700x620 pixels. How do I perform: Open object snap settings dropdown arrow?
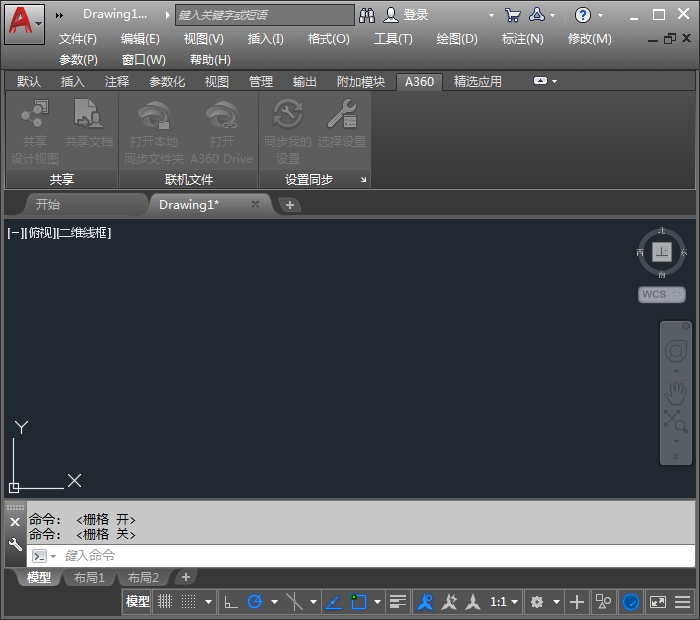[x=377, y=602]
